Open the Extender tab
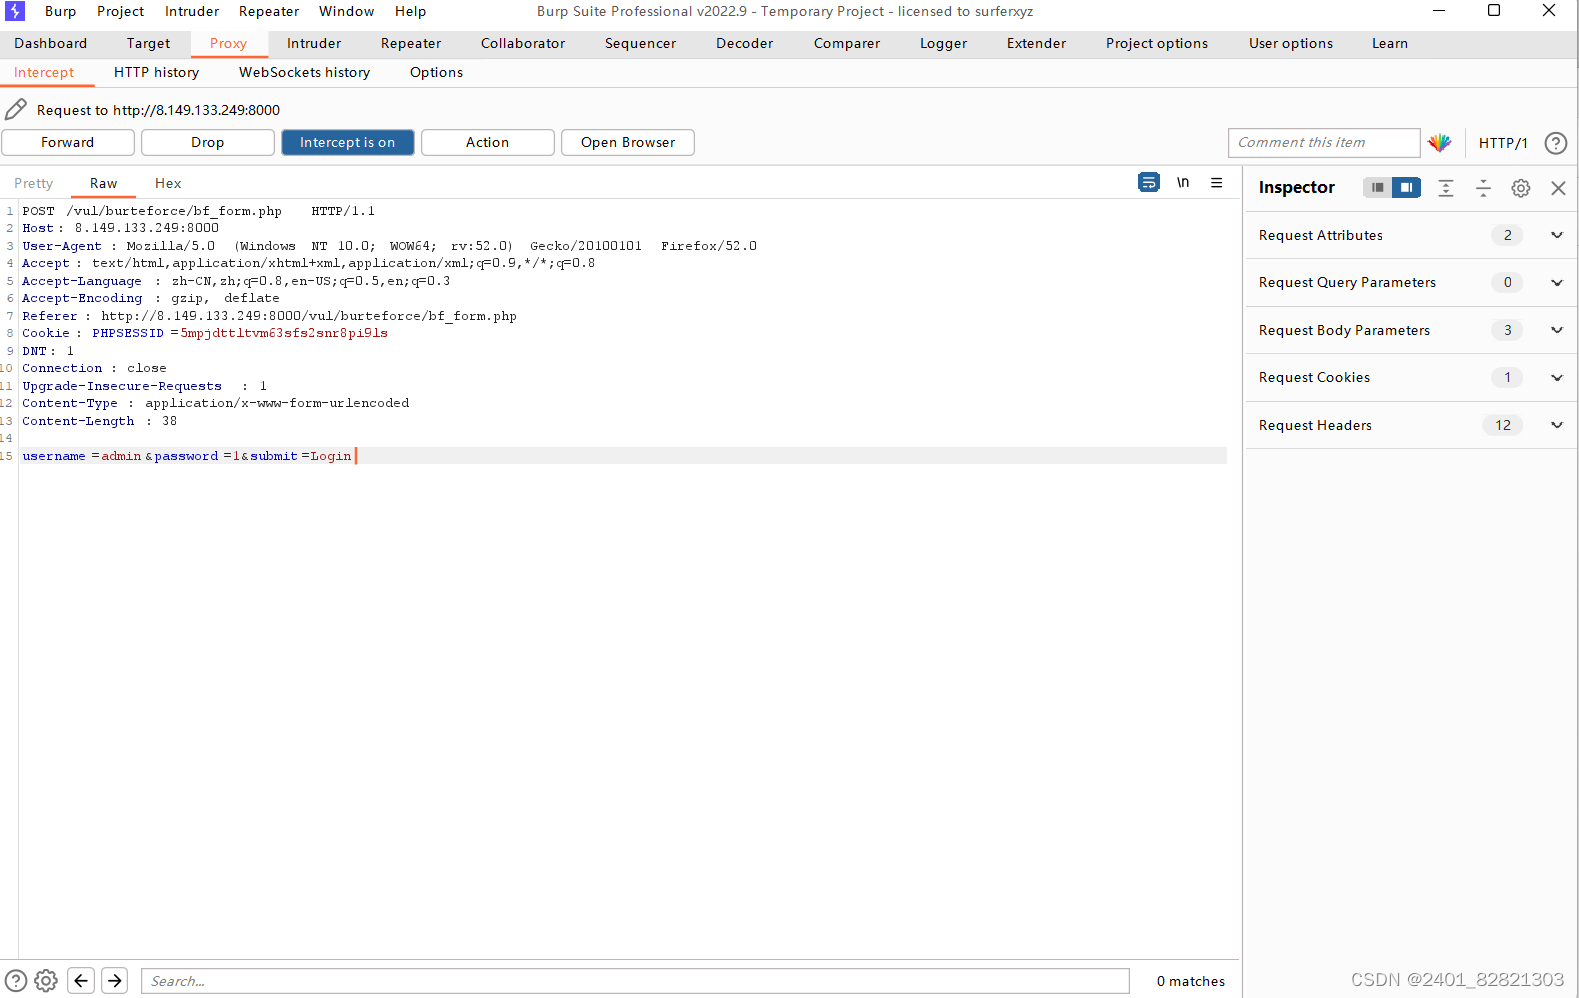 pyautogui.click(x=1037, y=43)
